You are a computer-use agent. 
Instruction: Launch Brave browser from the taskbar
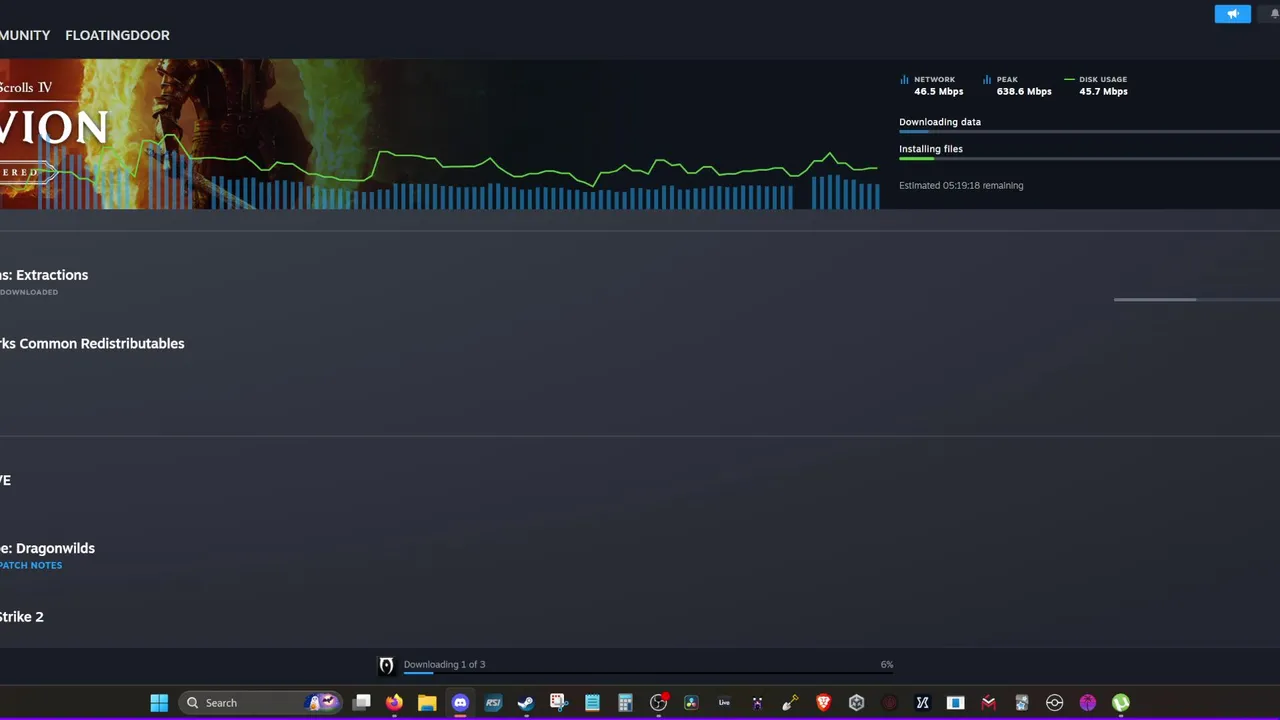823,703
